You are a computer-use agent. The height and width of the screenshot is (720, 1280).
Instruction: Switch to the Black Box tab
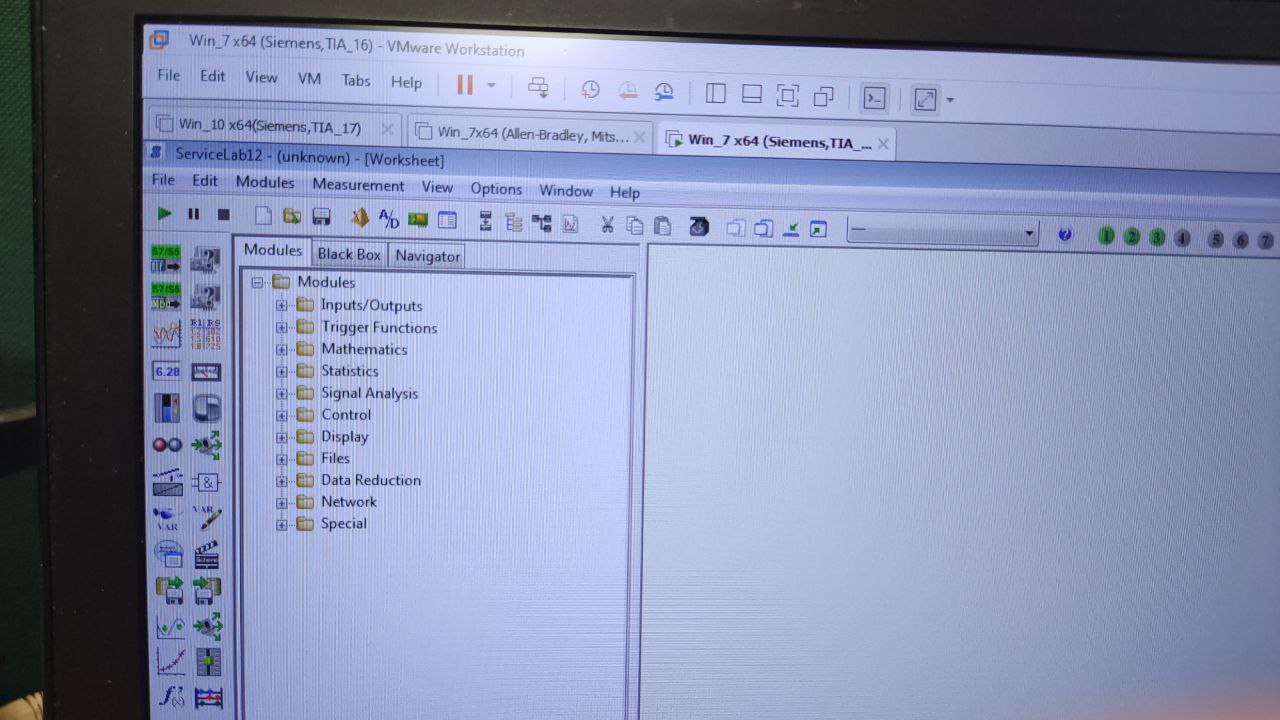[x=349, y=254]
